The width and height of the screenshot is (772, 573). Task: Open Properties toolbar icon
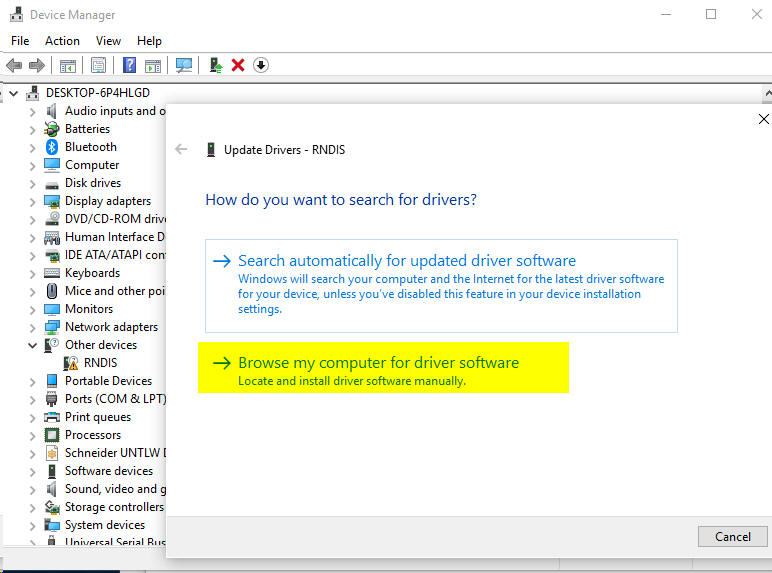tap(98, 65)
